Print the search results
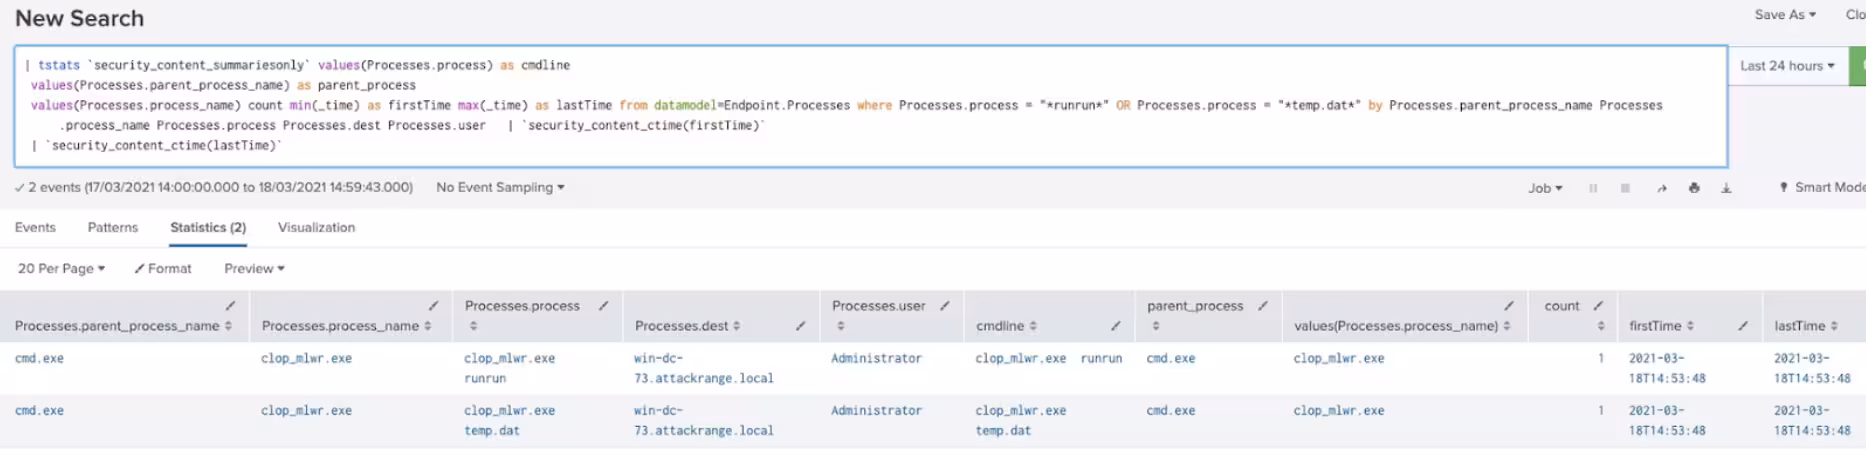This screenshot has width=1866, height=456. coord(1694,188)
